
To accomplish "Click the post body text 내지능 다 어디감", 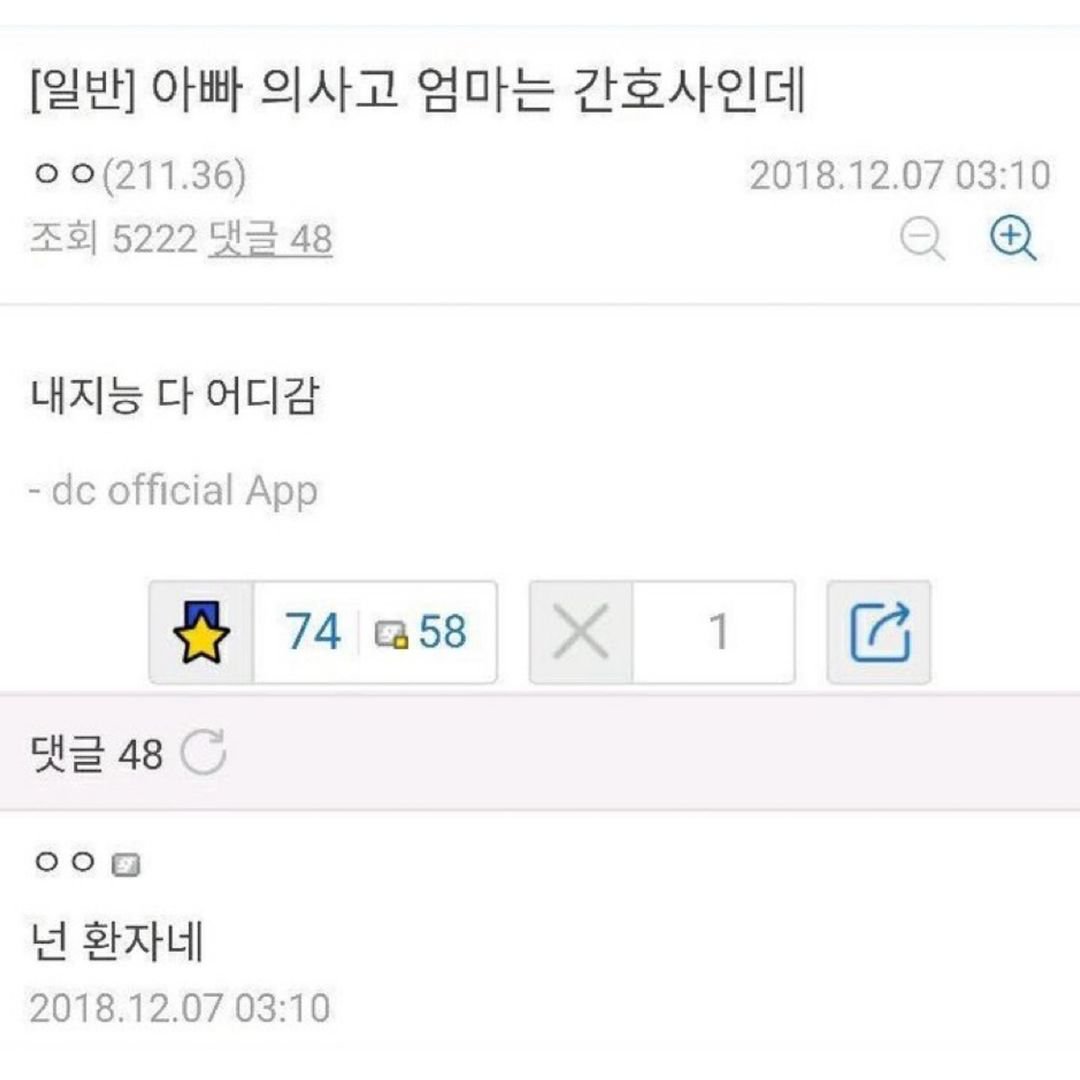I will [174, 396].
